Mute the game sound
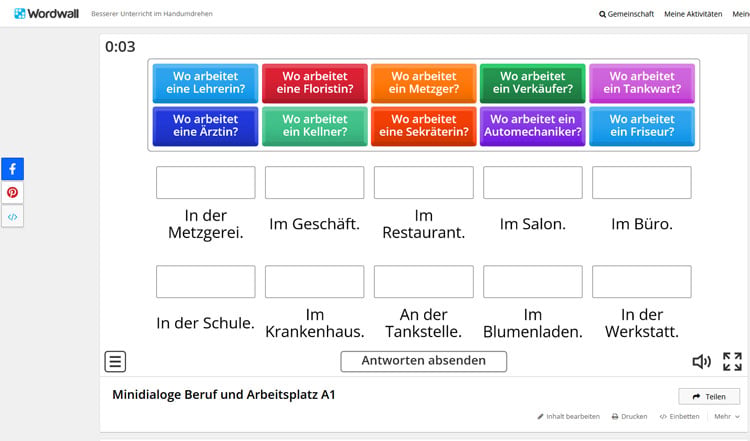 [702, 362]
